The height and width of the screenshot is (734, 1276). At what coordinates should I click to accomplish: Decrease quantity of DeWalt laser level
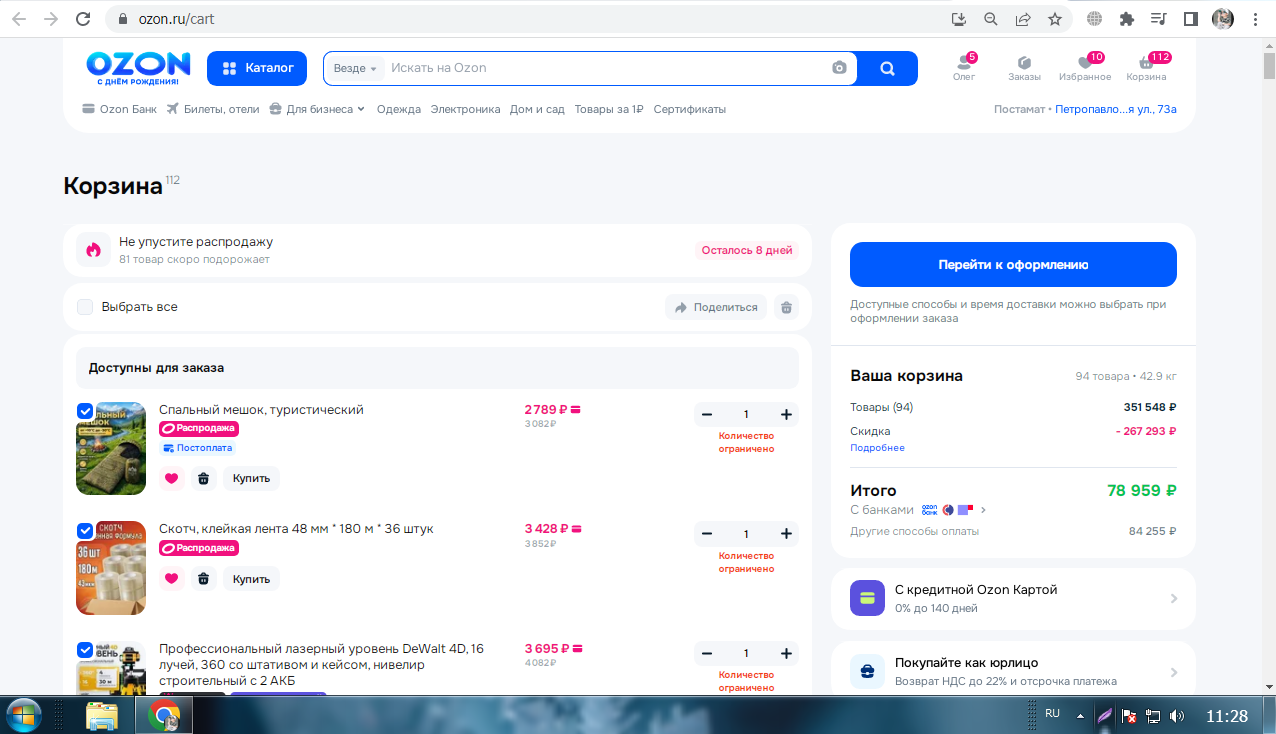(x=707, y=653)
